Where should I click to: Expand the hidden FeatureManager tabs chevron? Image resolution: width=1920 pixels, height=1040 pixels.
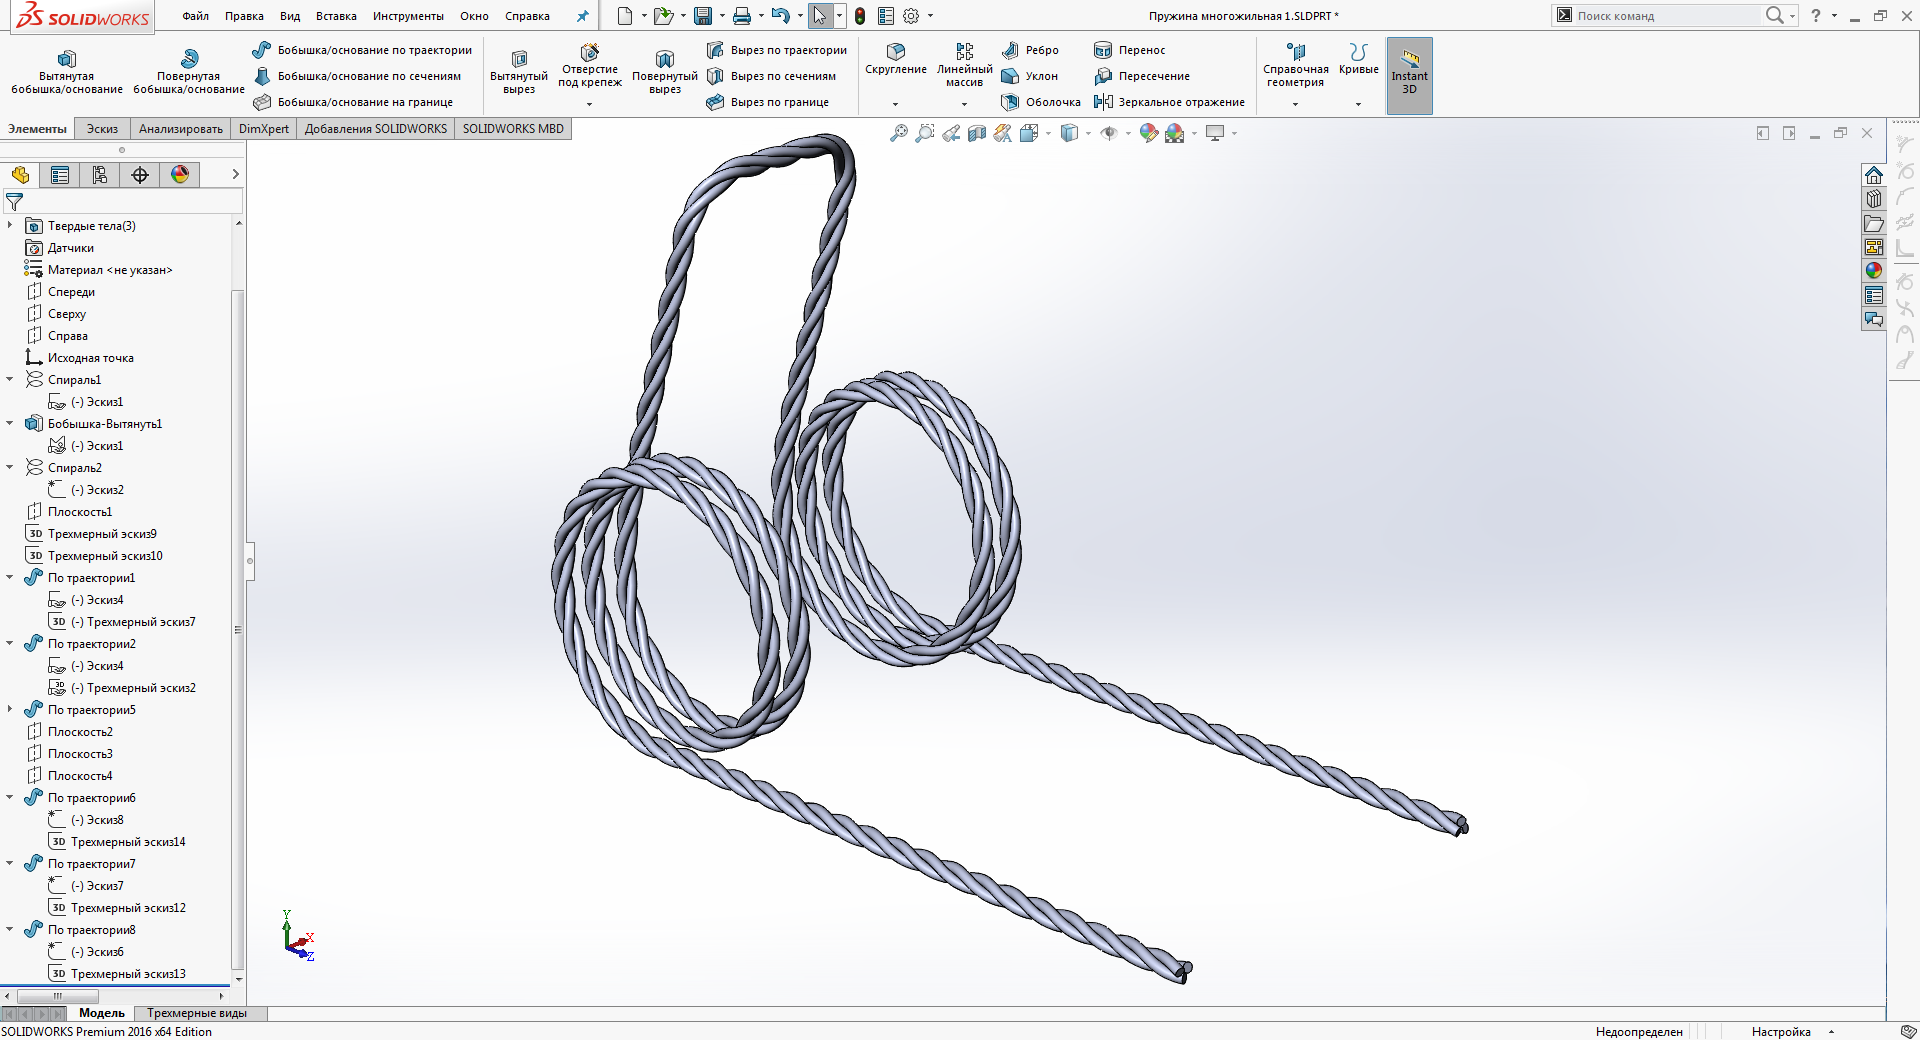(235, 174)
